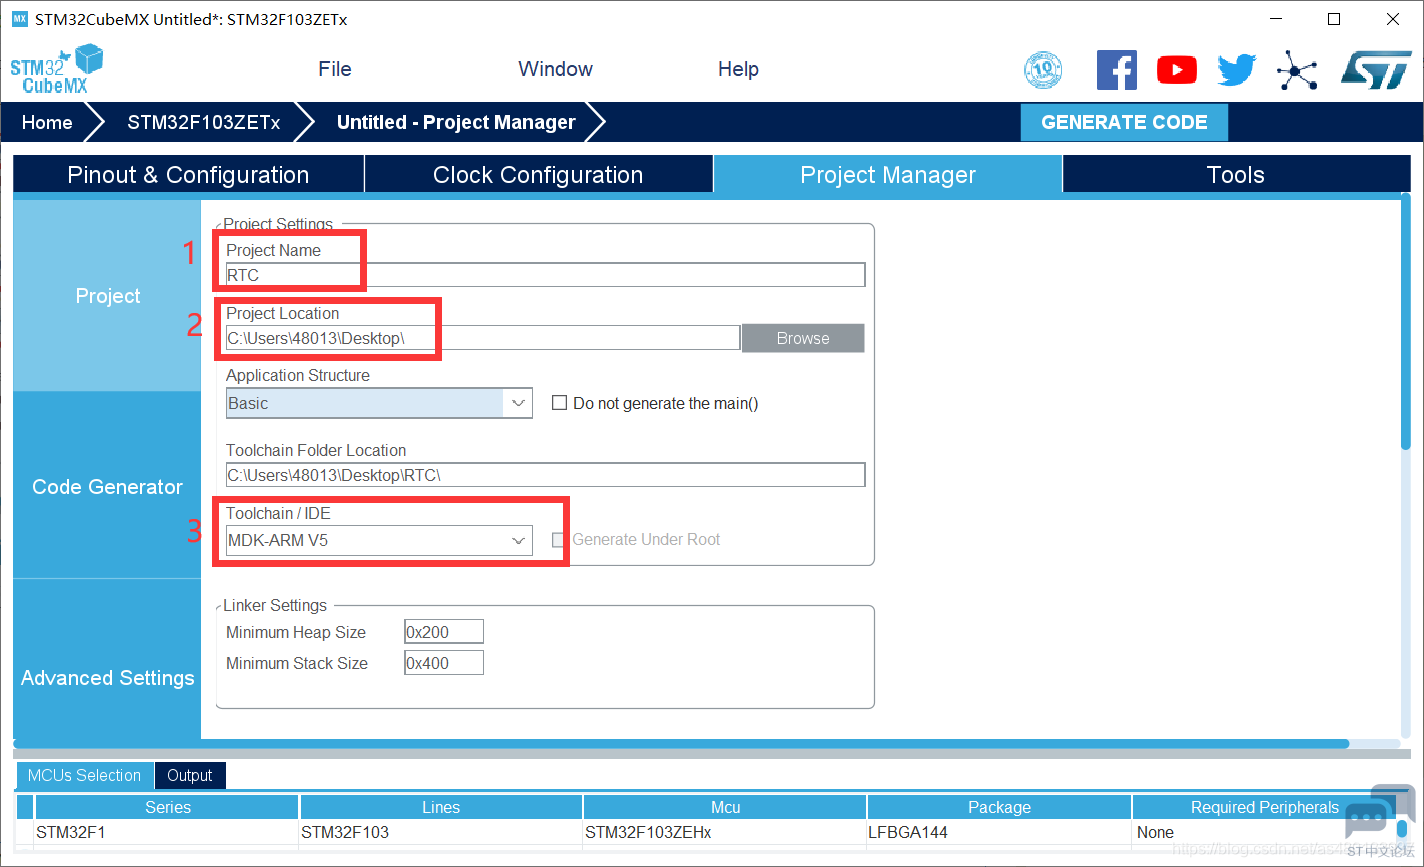Open the Tools tab
1424x867 pixels.
[x=1236, y=174]
